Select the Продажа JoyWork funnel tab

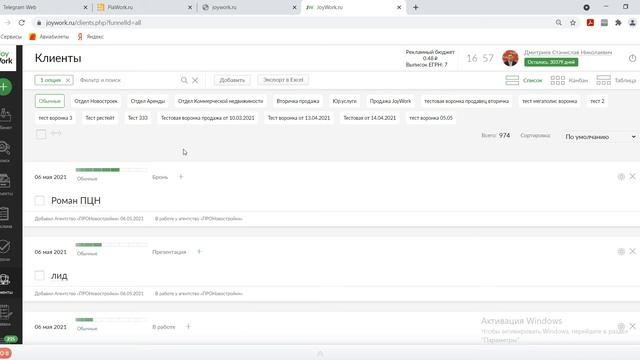click(390, 101)
